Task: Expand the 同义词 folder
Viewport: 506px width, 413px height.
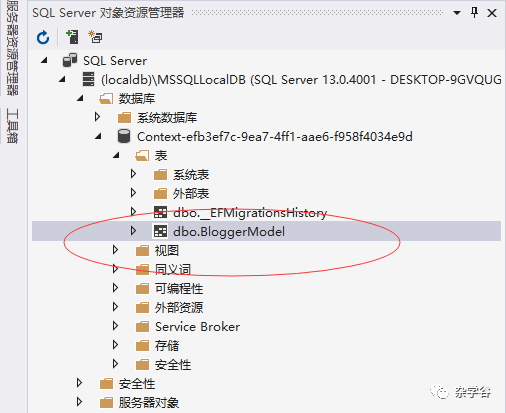Action: click(115, 269)
